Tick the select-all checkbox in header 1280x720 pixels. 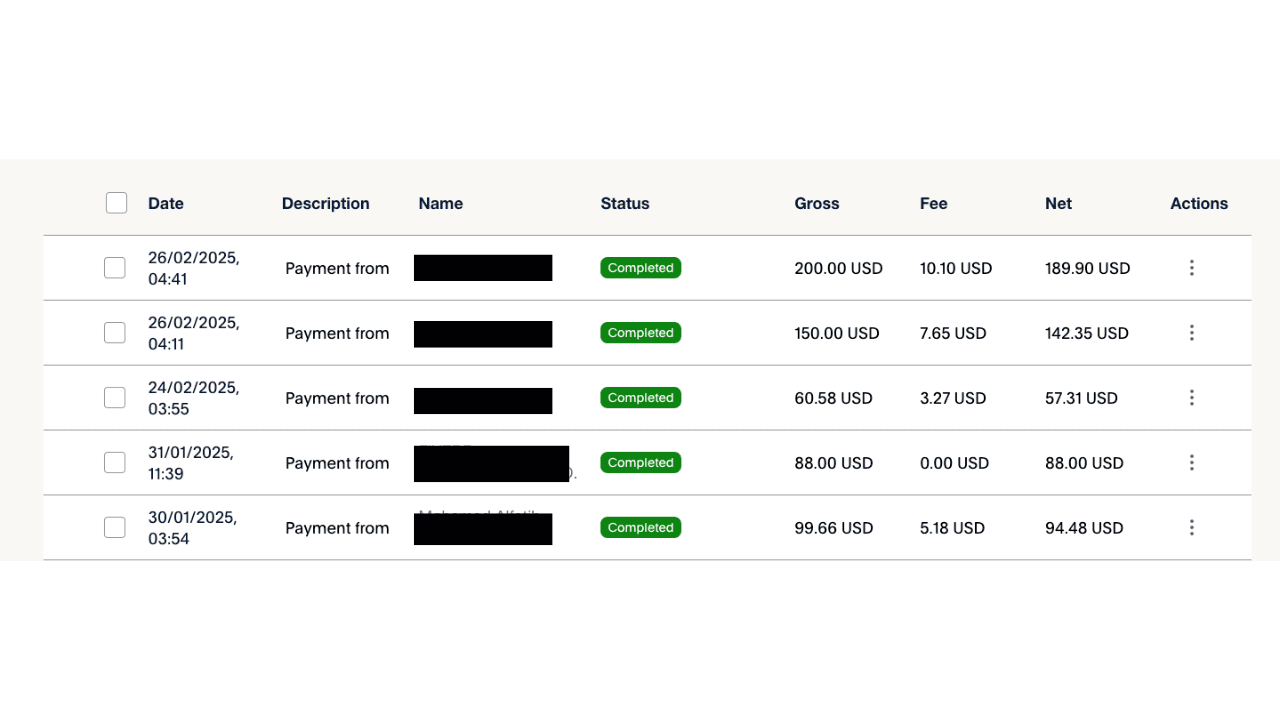click(x=116, y=203)
